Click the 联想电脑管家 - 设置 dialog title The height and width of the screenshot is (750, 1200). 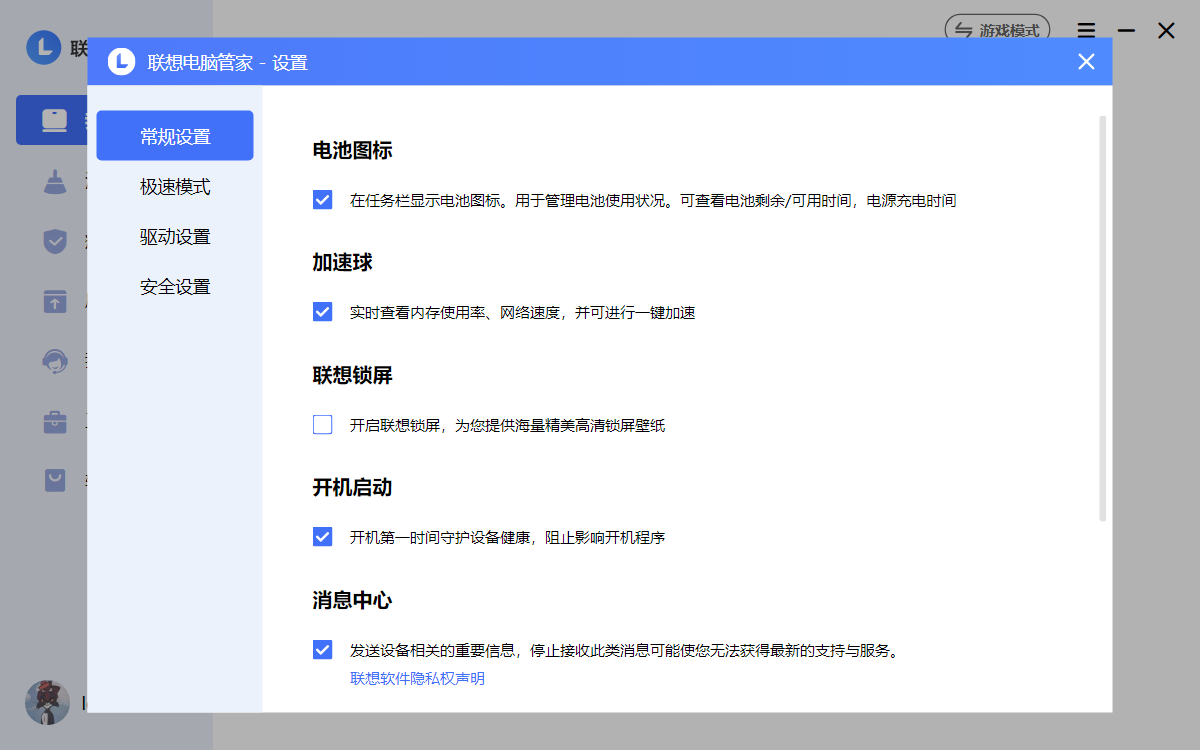click(x=228, y=63)
